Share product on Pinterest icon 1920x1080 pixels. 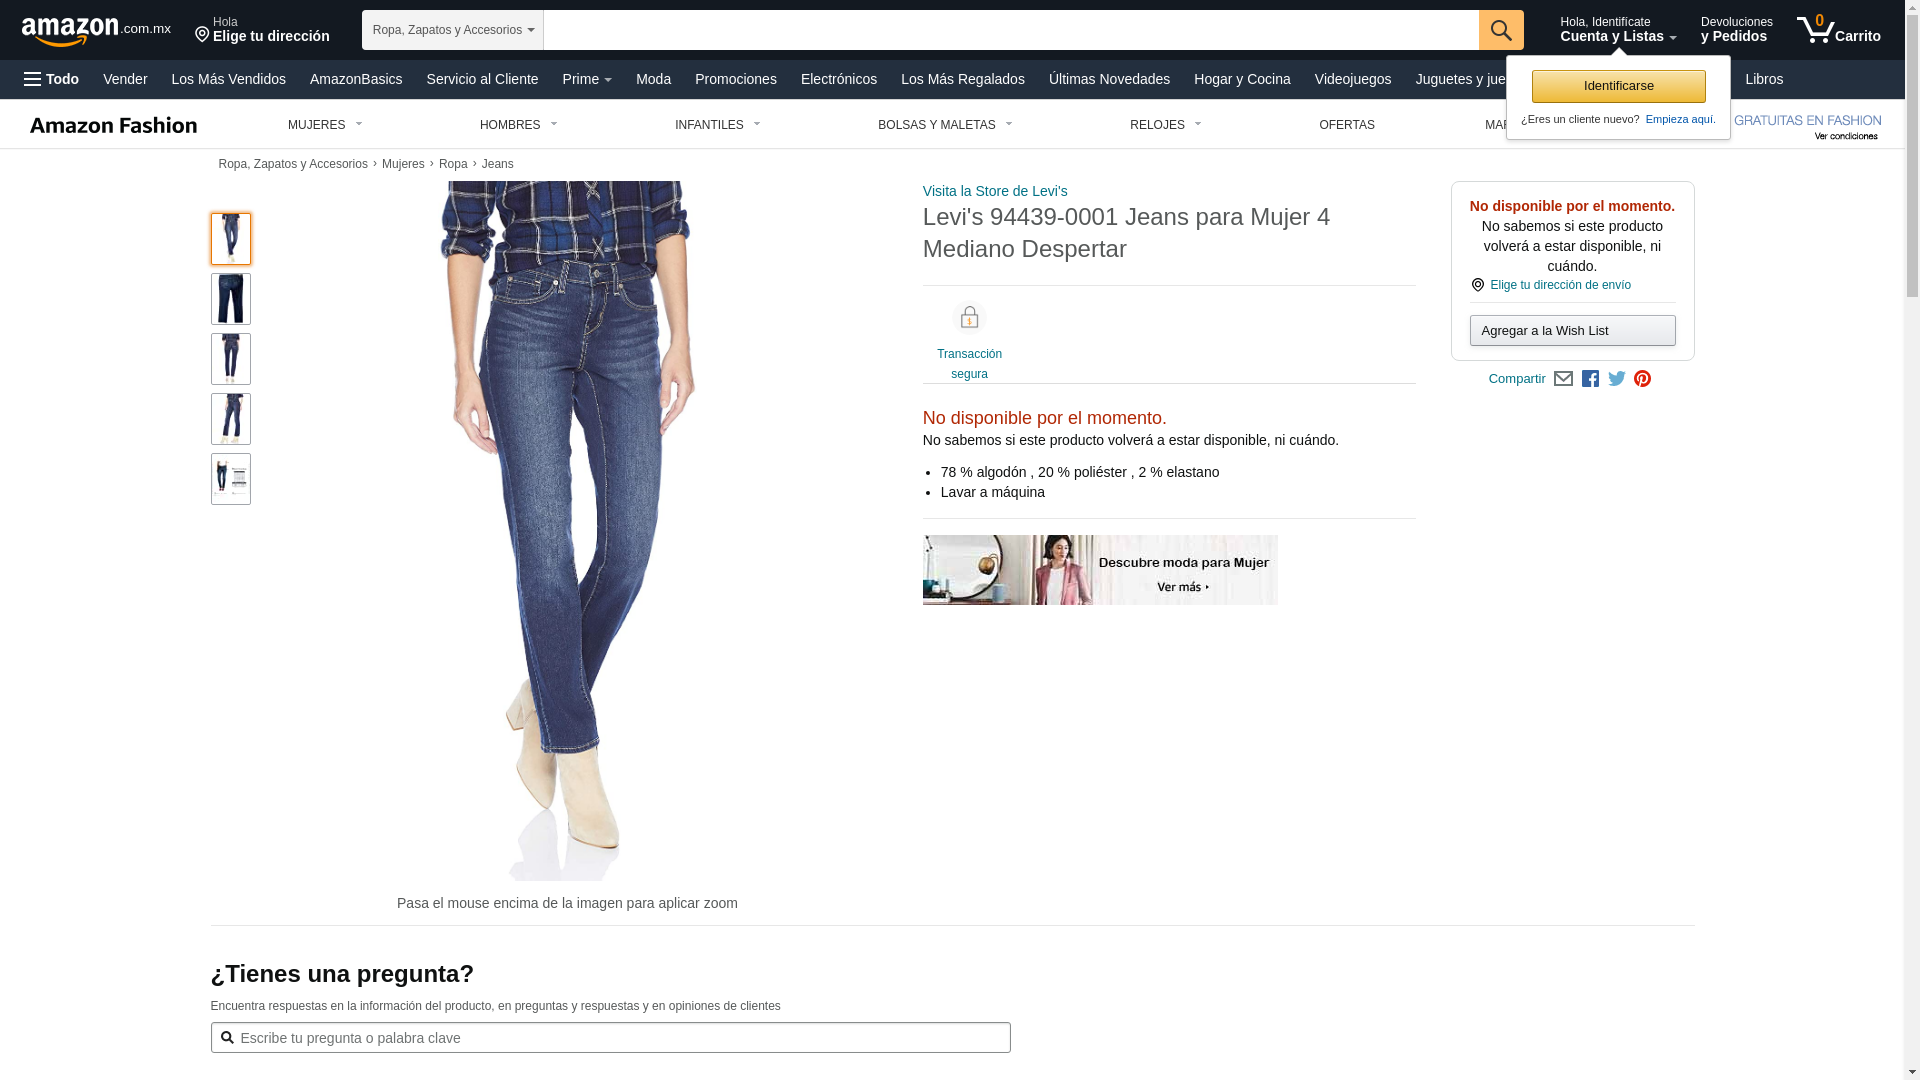click(x=1642, y=379)
